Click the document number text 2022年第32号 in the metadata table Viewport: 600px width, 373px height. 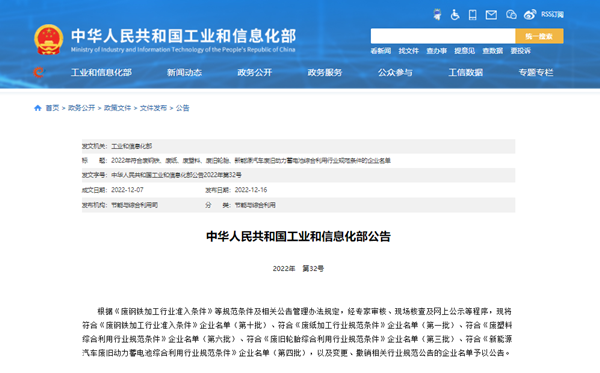223,175
